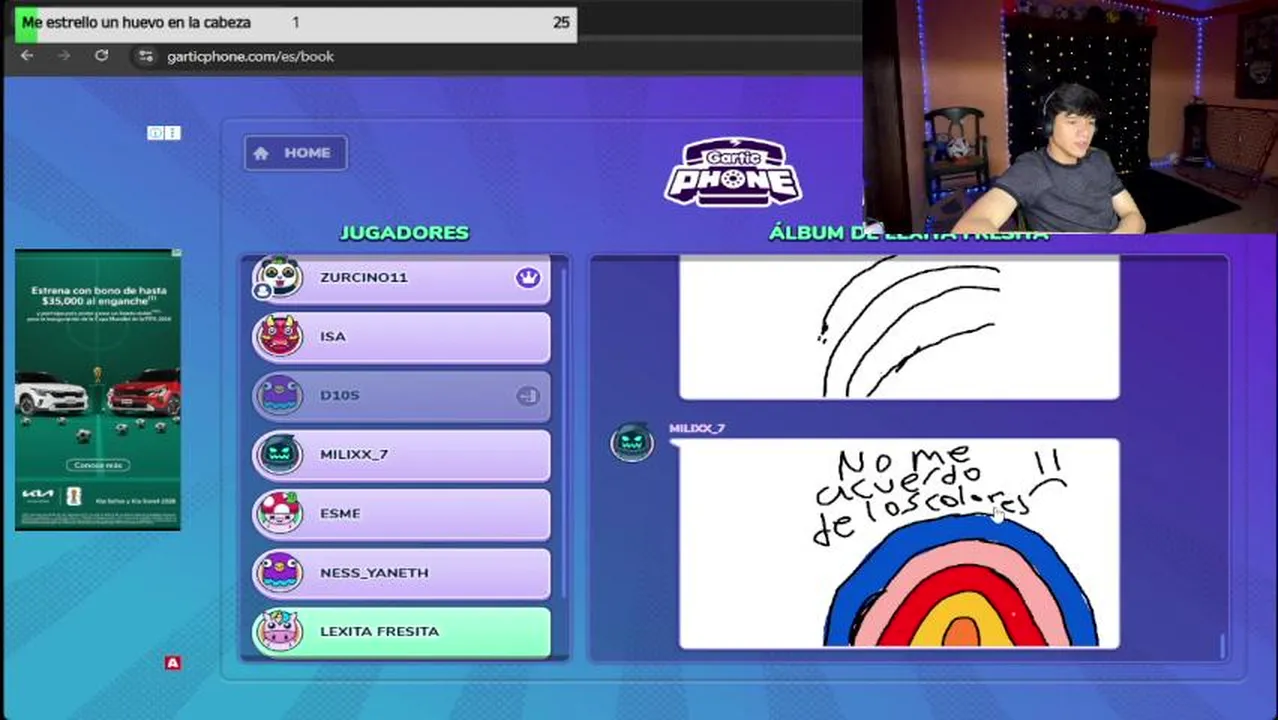Select player D10S

tap(401, 396)
